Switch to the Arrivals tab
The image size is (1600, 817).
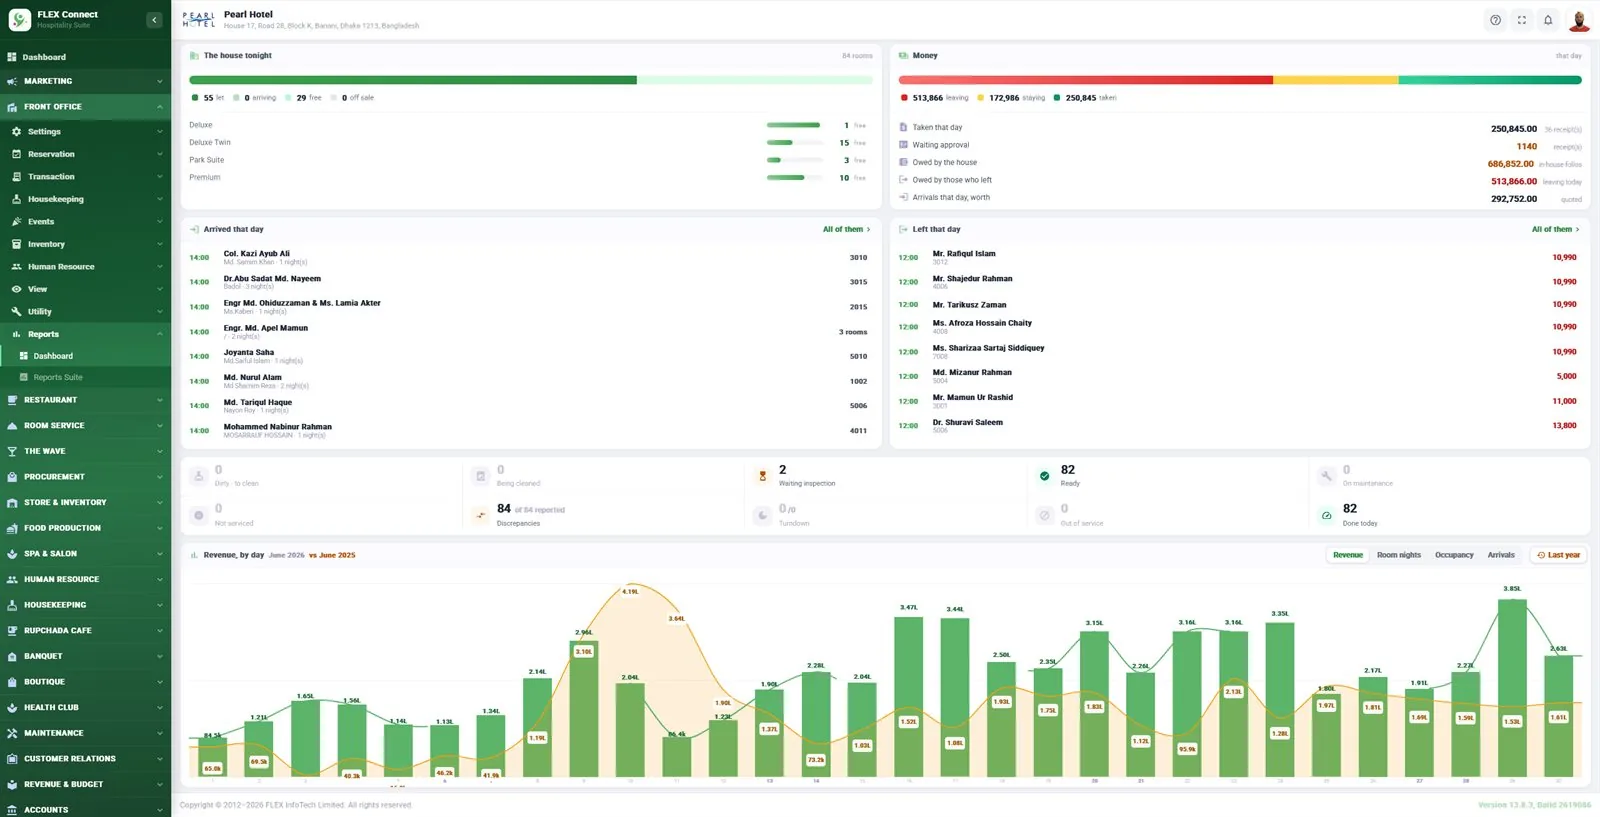pyautogui.click(x=1501, y=555)
